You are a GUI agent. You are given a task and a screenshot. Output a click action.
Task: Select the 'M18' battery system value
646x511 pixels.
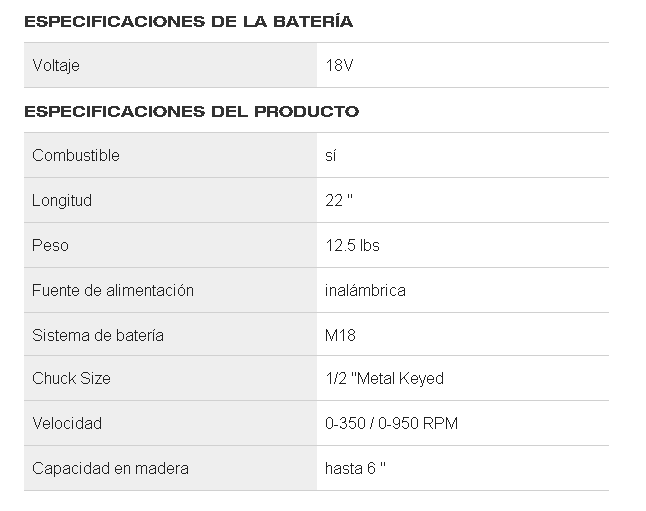point(342,335)
